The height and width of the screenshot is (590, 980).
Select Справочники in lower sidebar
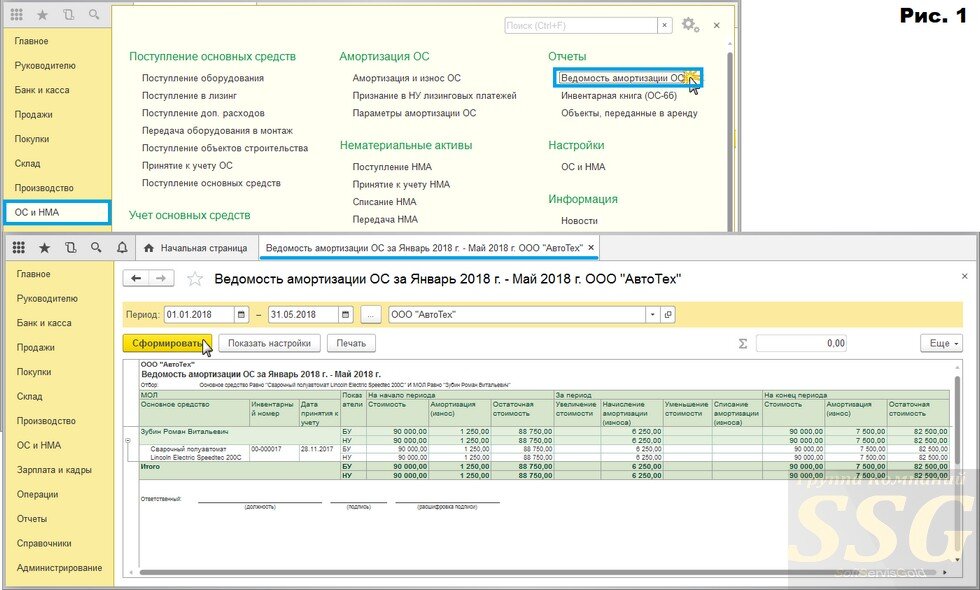point(44,543)
